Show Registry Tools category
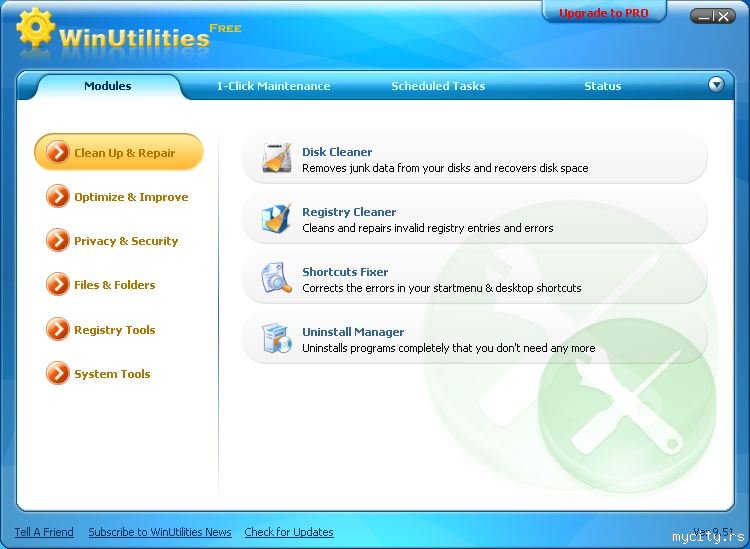Screen dimensions: 750x549 tap(101, 329)
